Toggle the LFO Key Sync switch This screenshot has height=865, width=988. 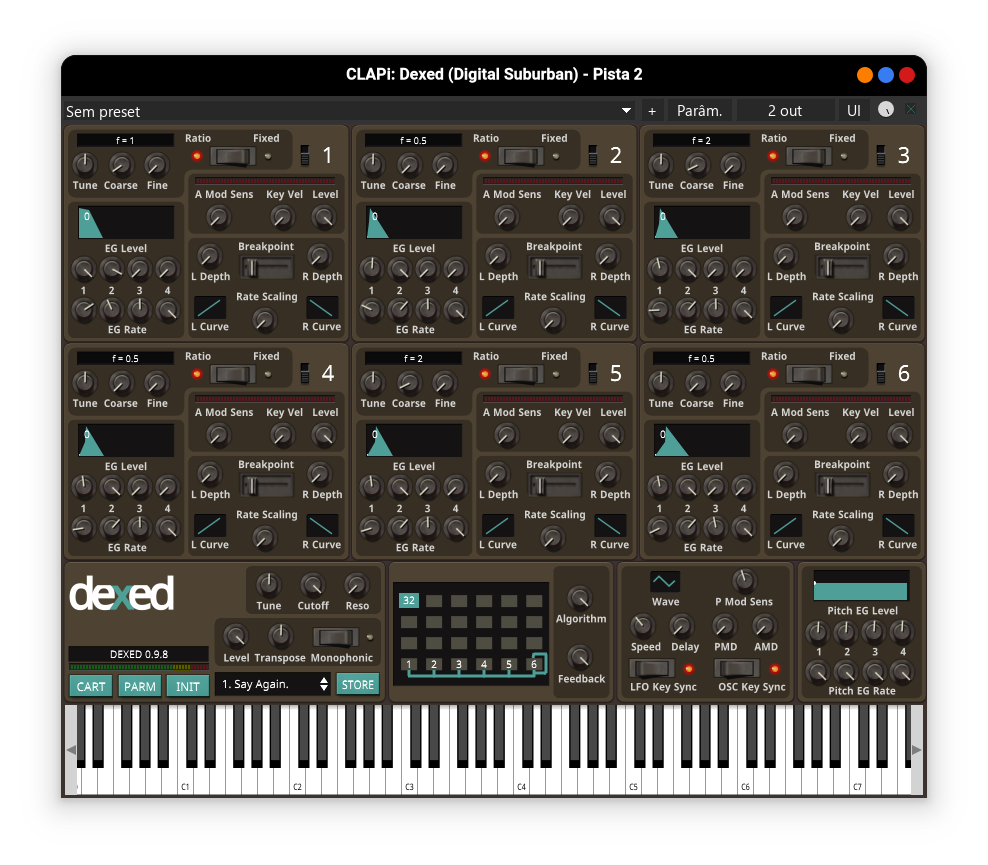tap(650, 668)
